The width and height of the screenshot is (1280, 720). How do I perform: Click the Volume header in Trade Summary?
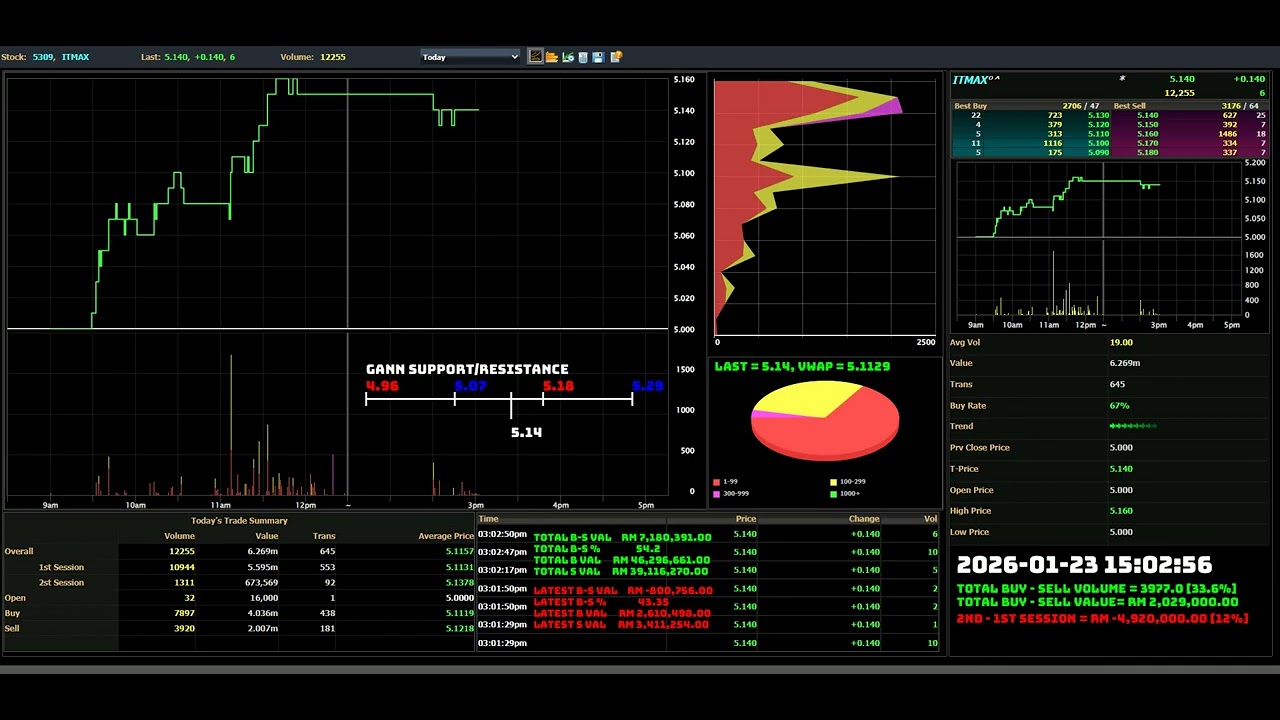[x=179, y=536]
